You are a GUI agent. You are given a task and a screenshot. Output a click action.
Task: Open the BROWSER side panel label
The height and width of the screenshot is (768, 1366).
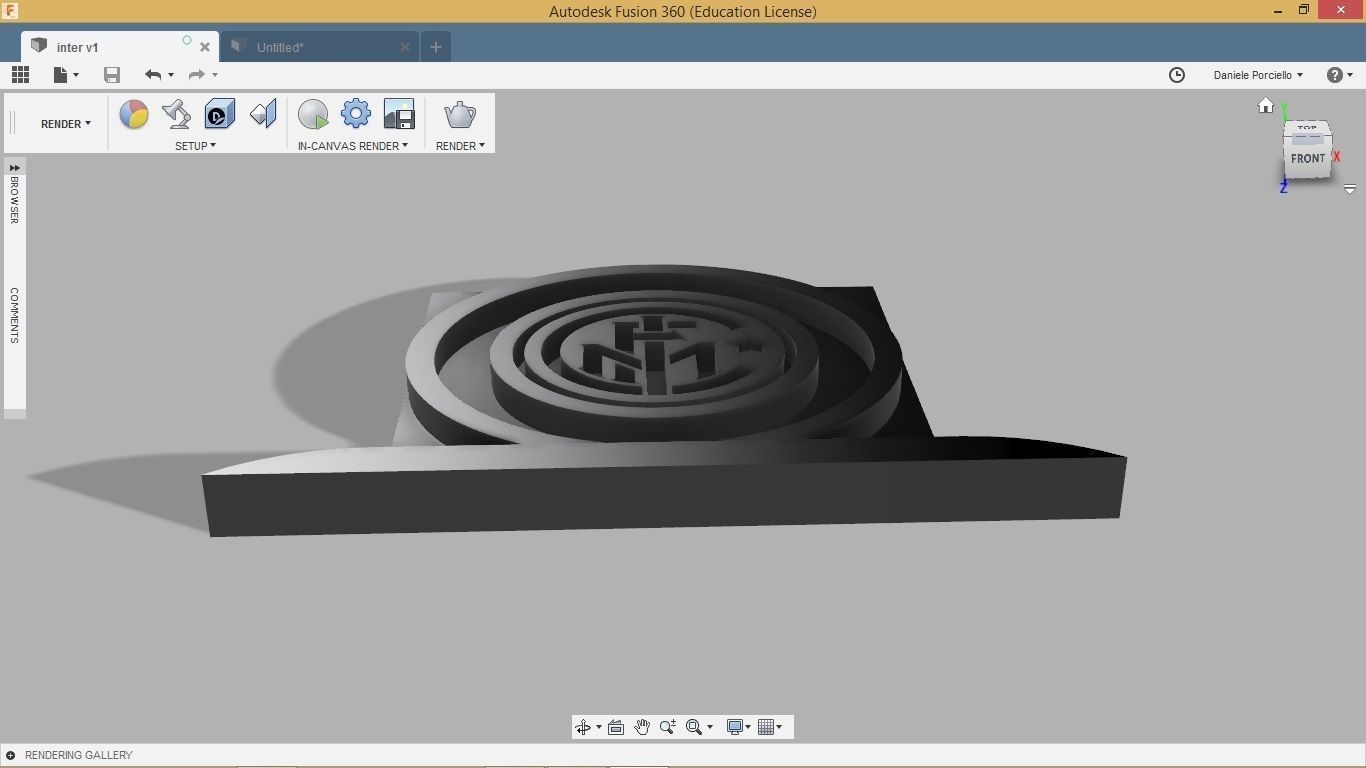[x=15, y=200]
